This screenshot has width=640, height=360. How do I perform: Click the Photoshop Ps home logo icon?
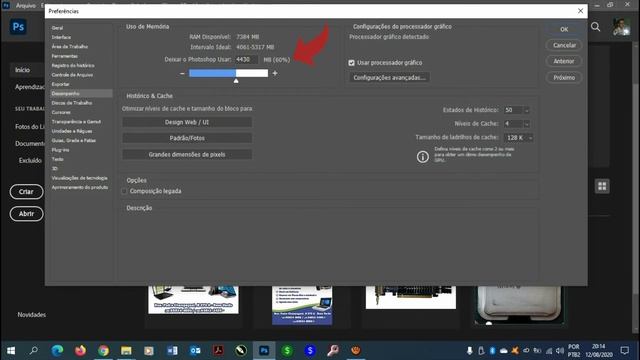click(18, 27)
